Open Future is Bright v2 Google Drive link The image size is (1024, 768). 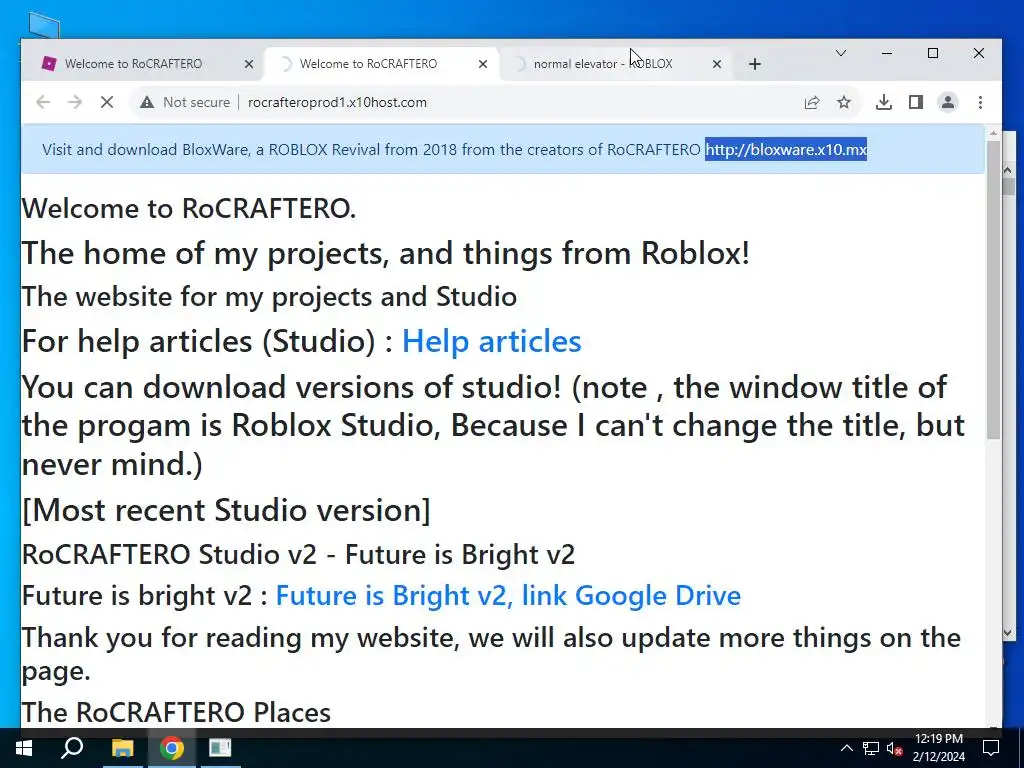[x=508, y=595]
